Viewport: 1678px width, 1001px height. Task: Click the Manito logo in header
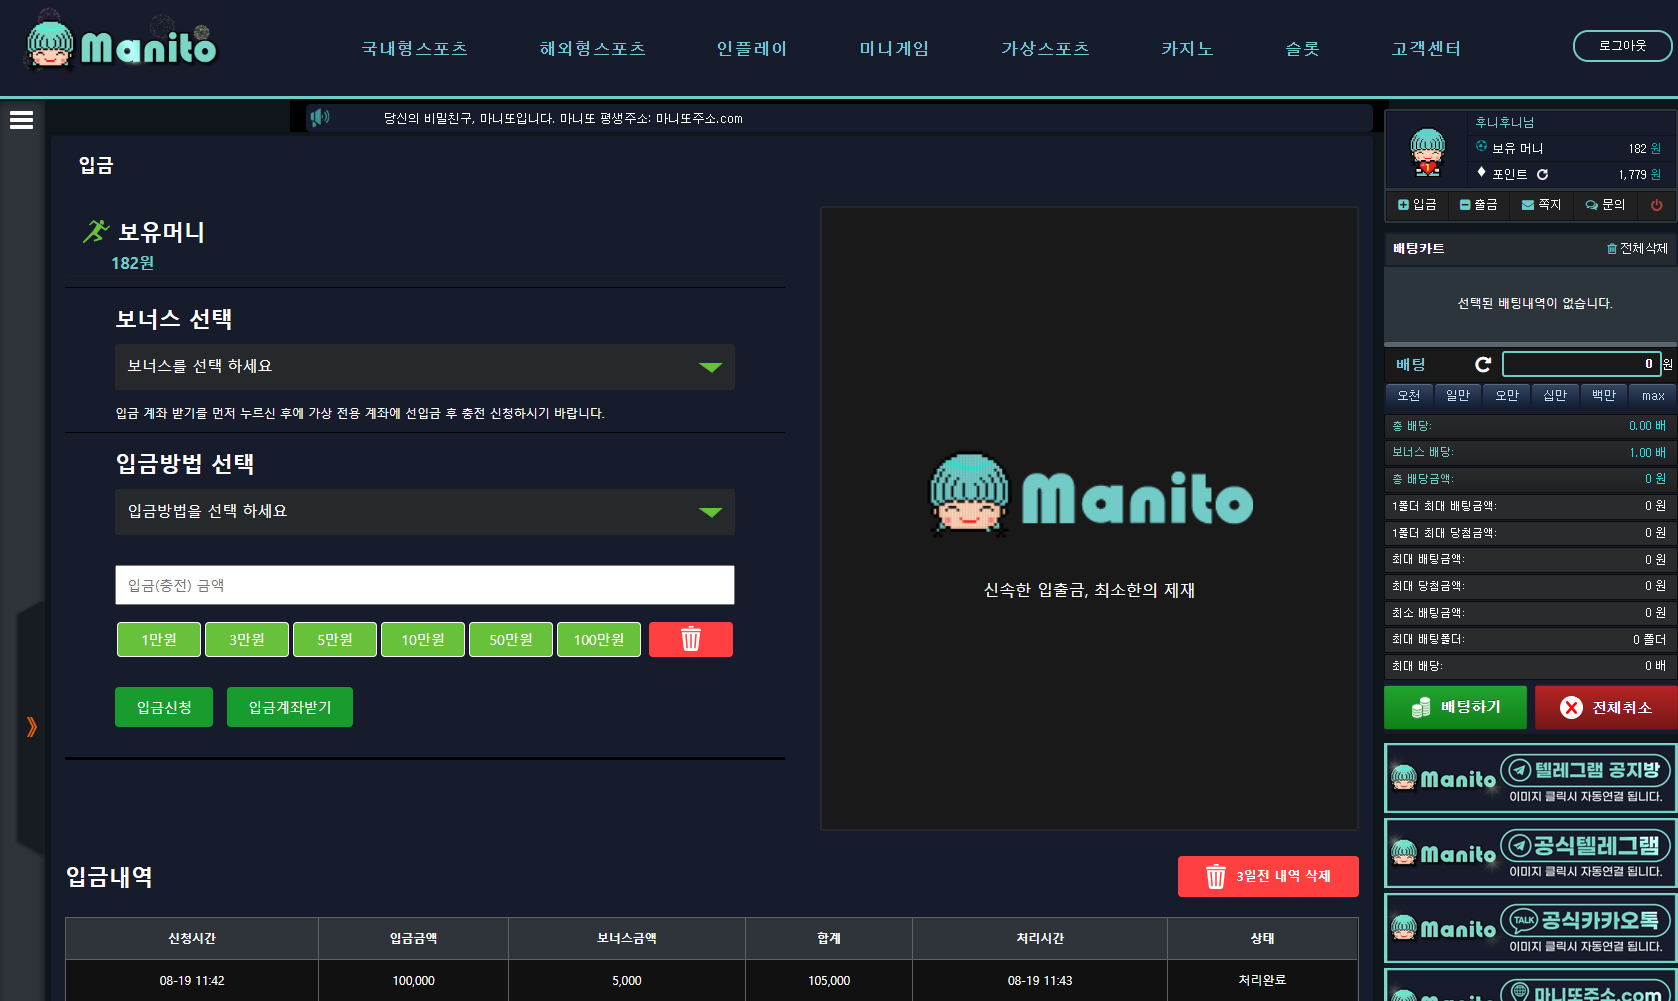(x=121, y=44)
